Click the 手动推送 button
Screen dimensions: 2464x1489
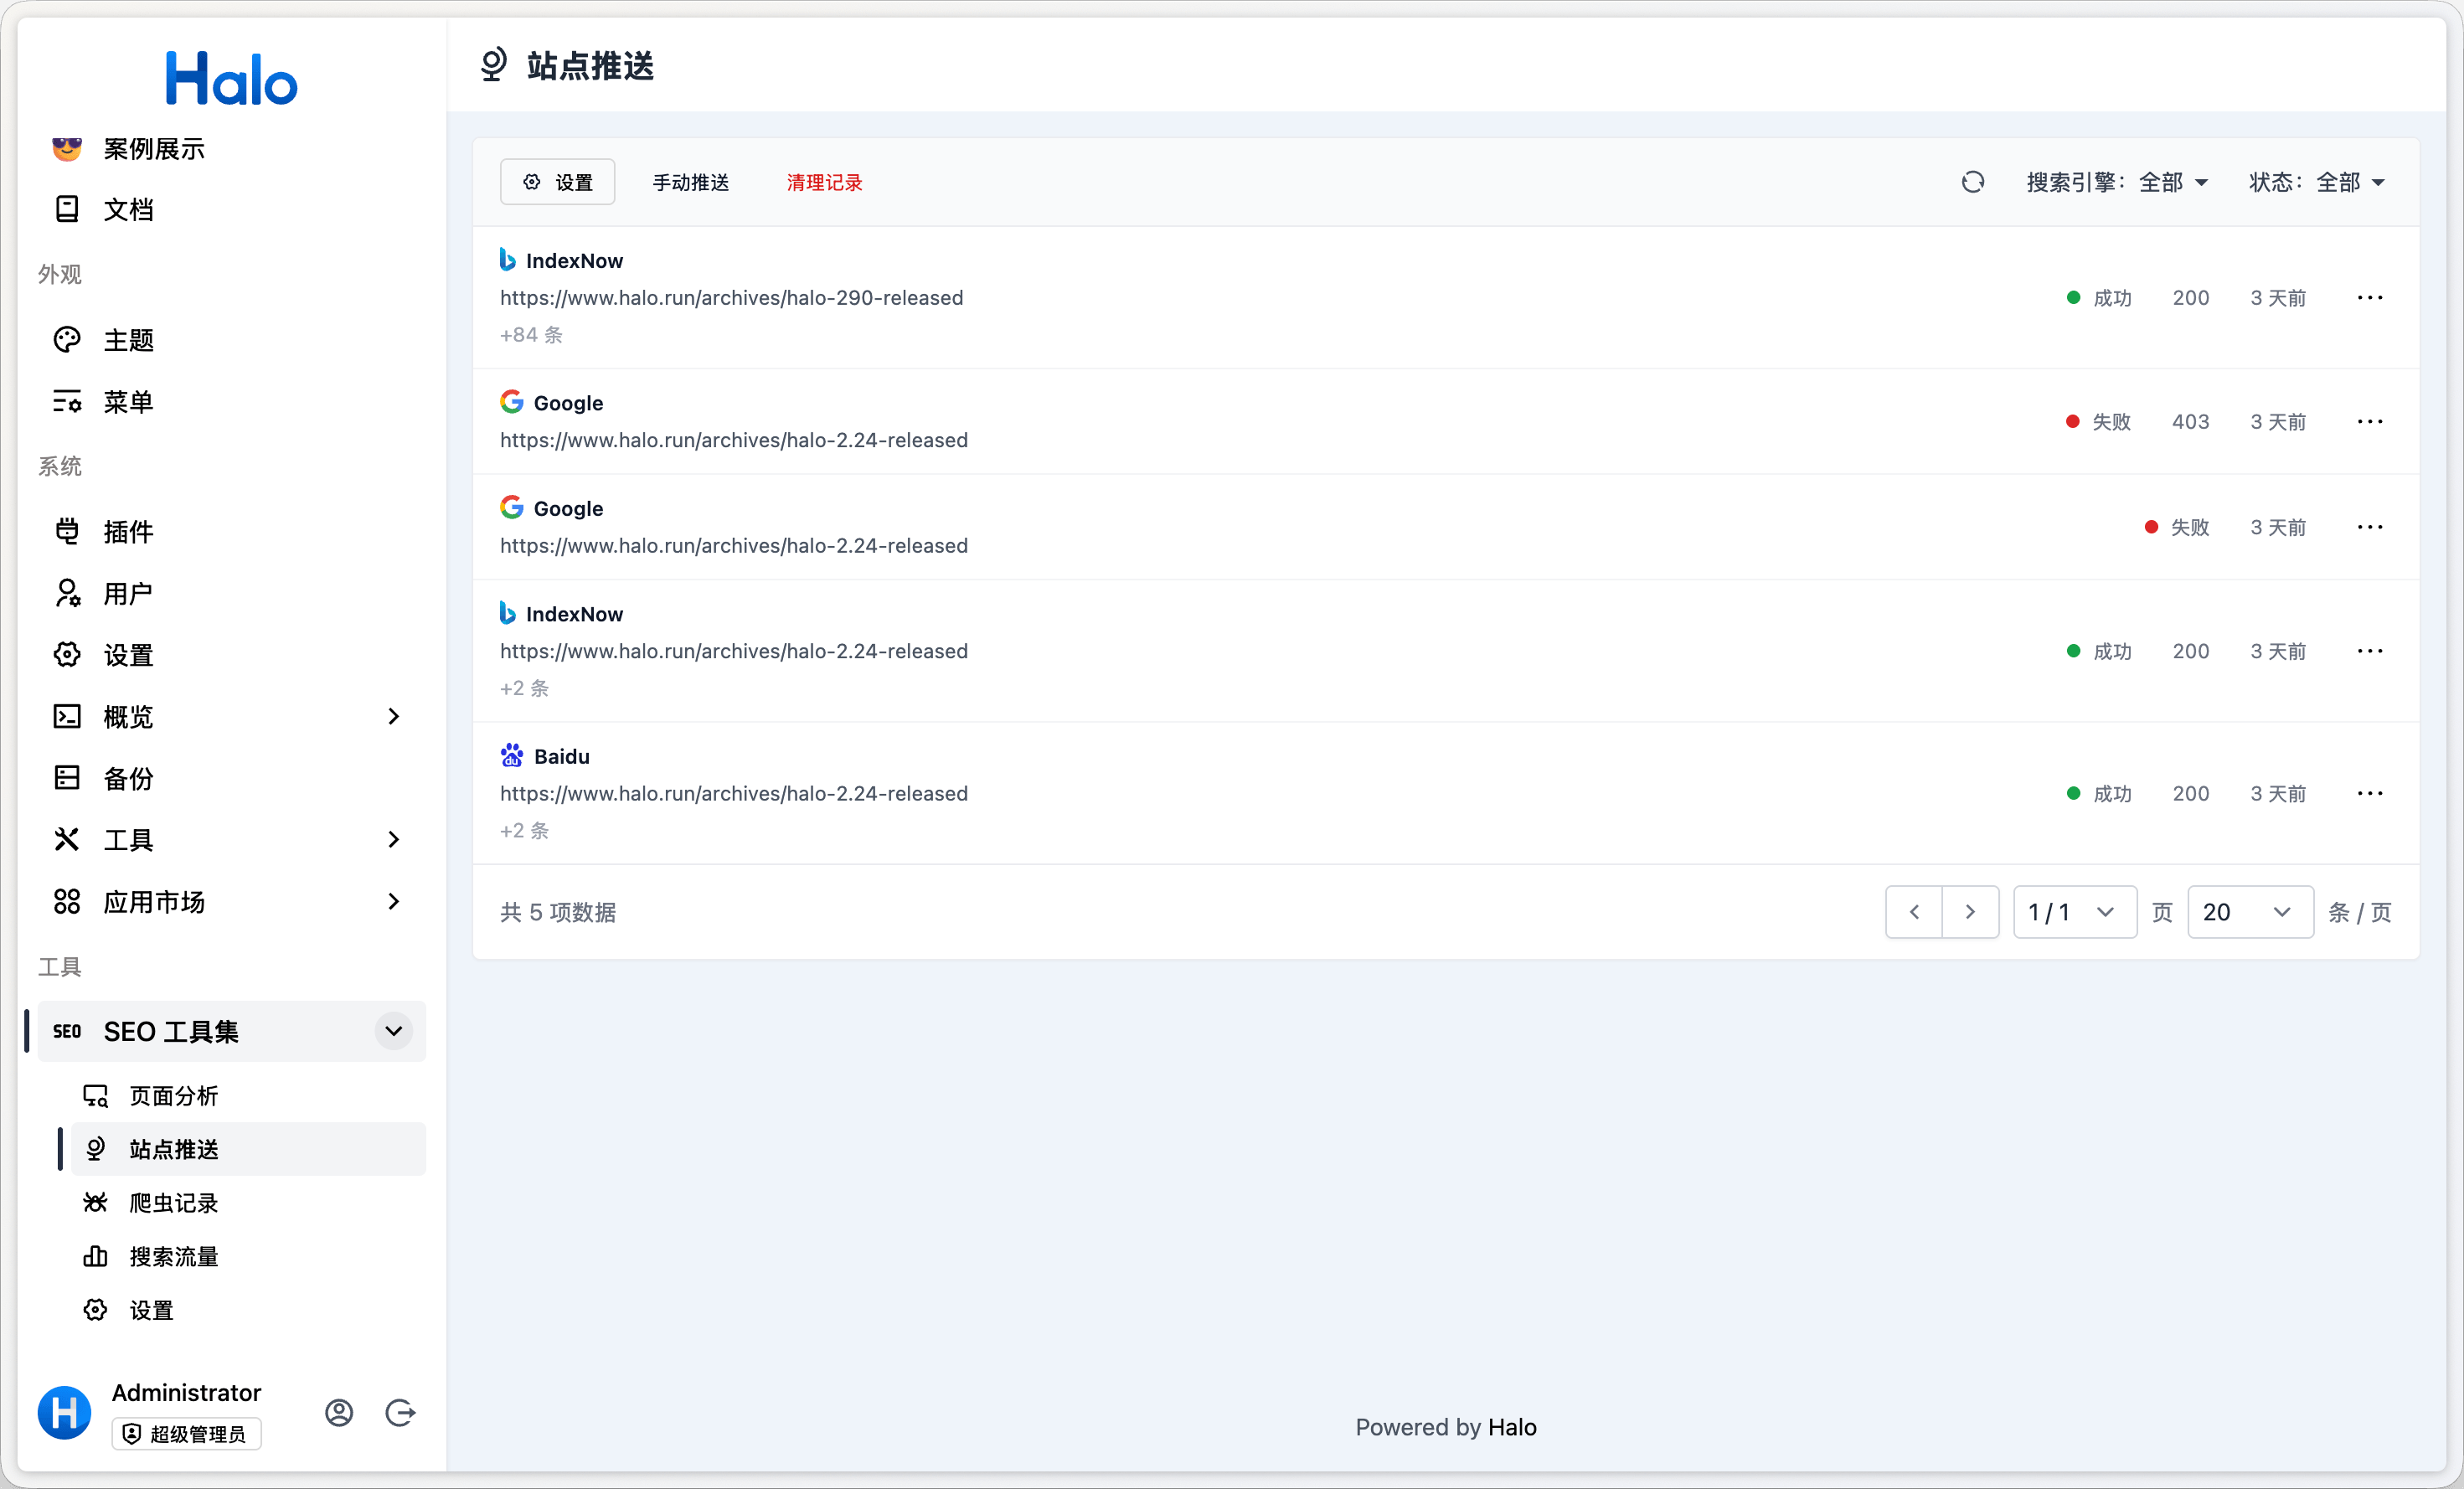(x=690, y=182)
